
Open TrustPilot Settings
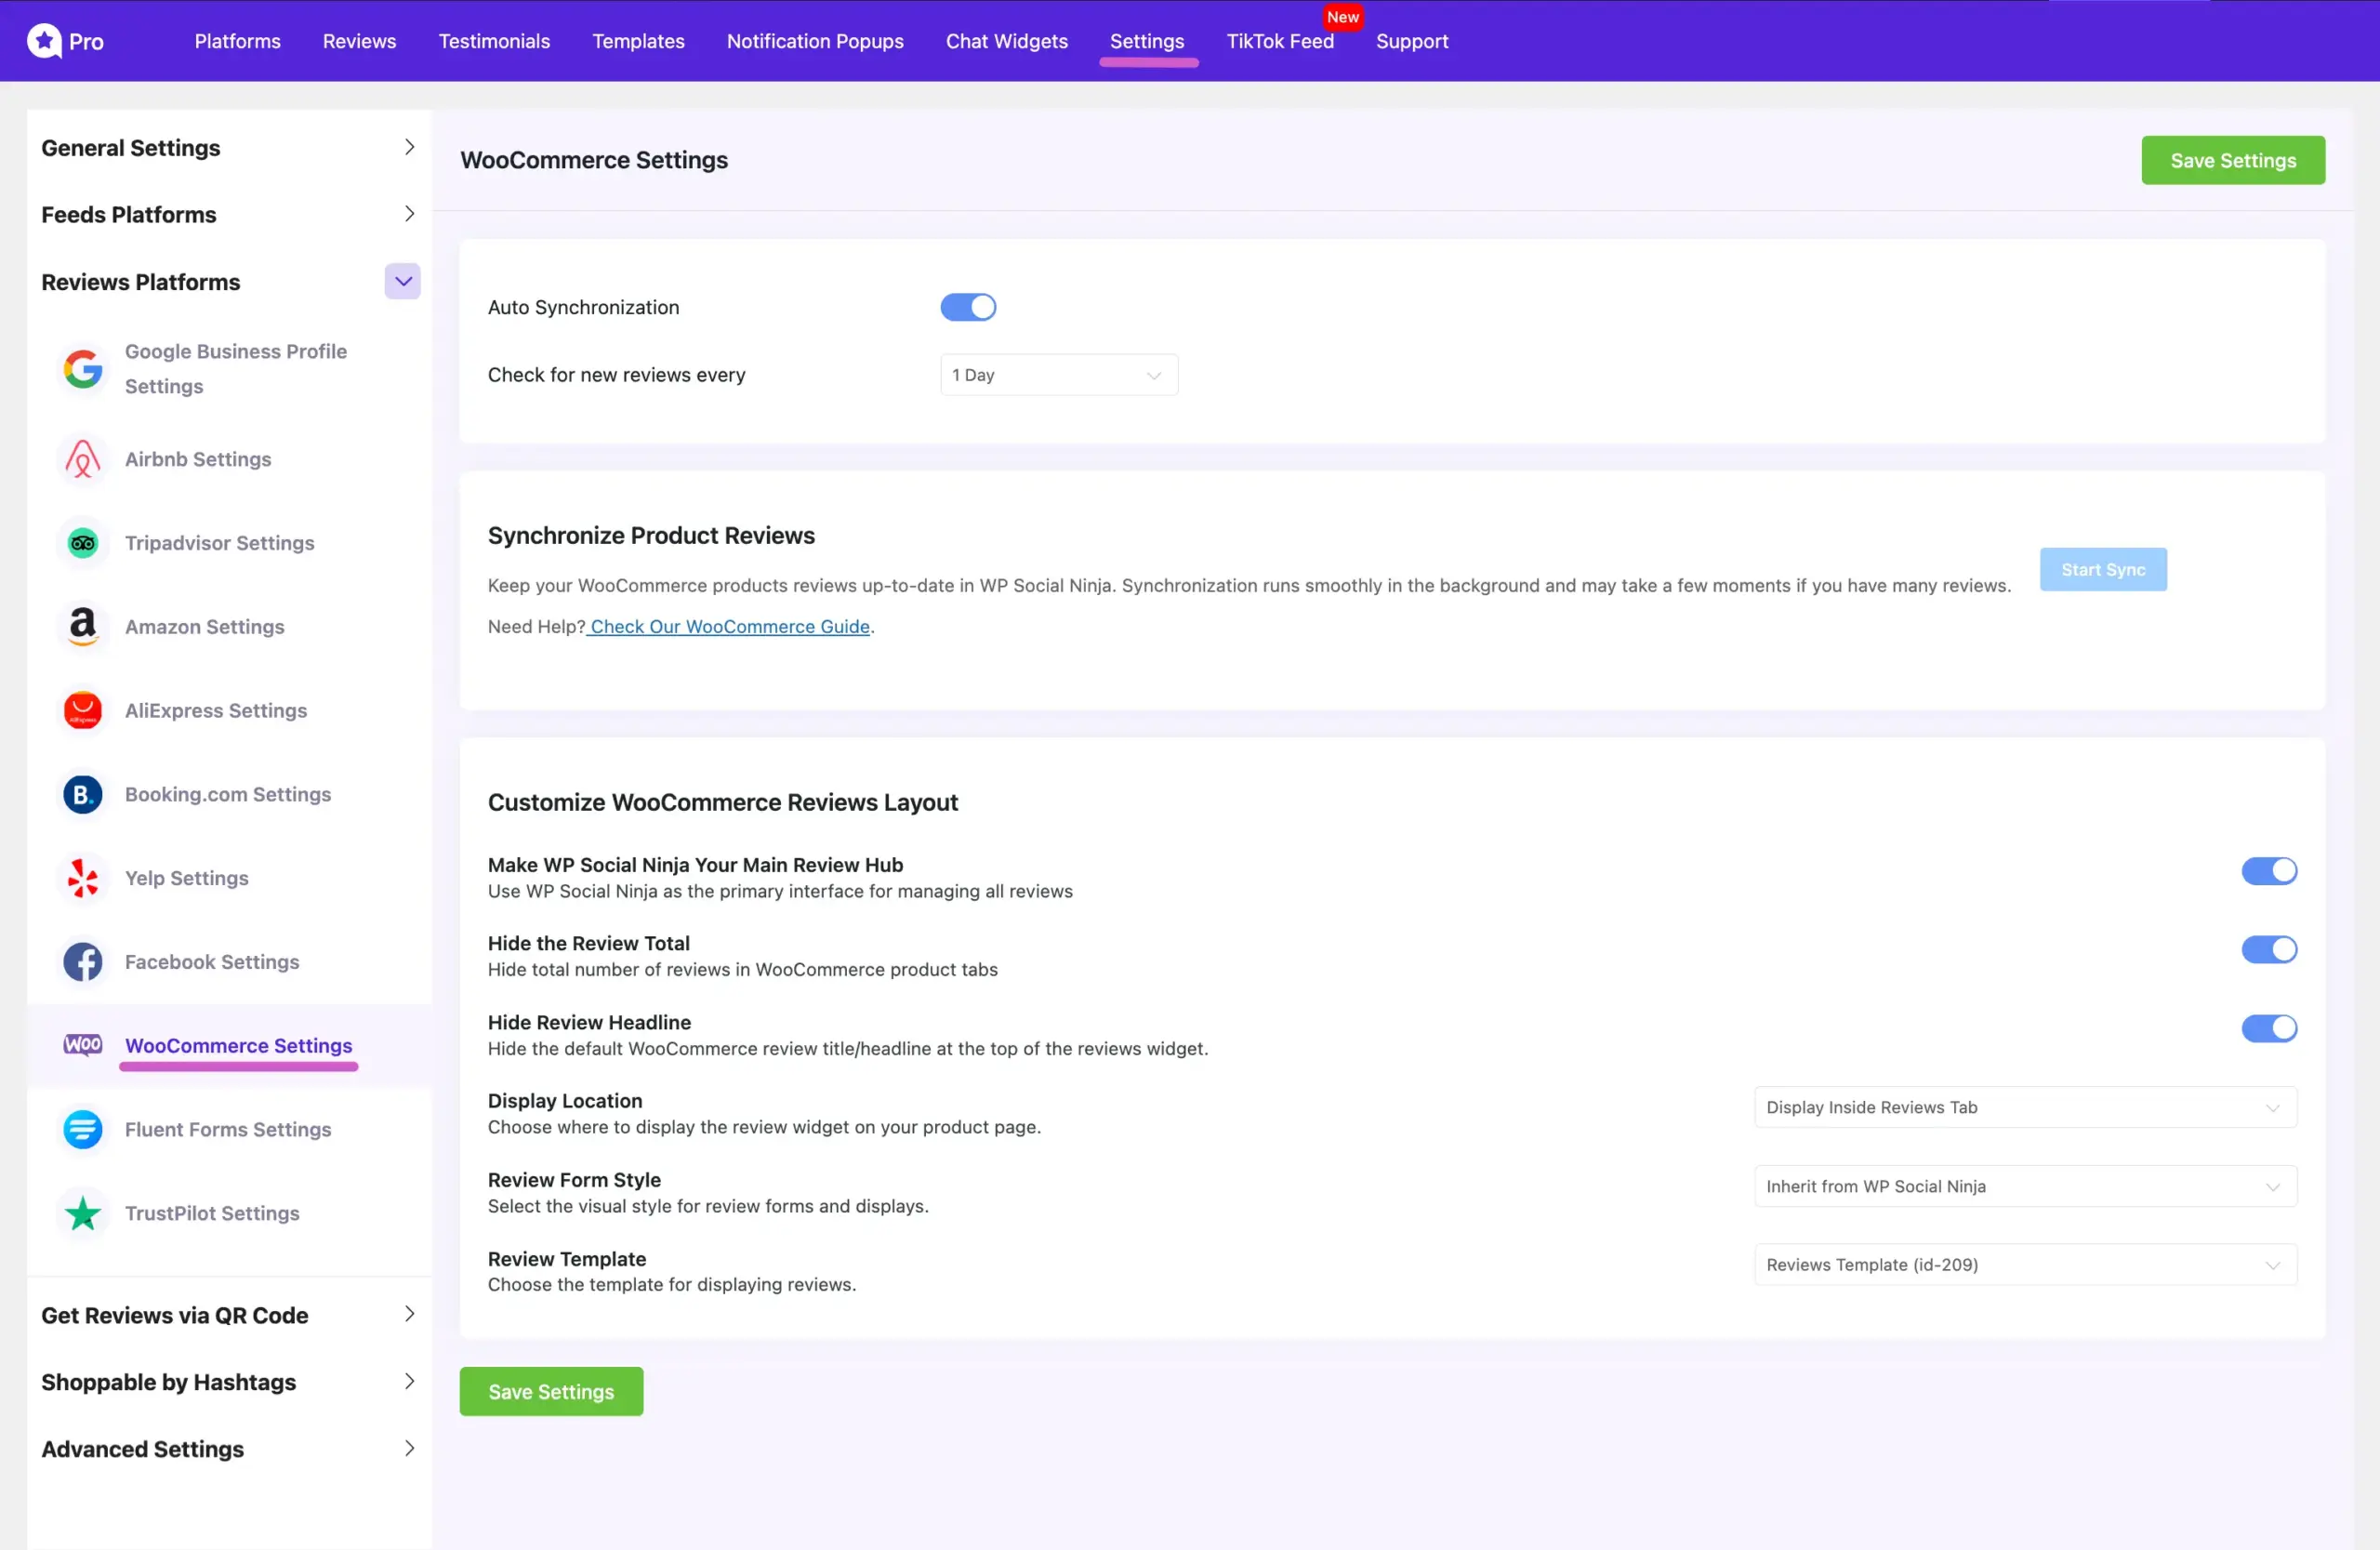(x=212, y=1213)
